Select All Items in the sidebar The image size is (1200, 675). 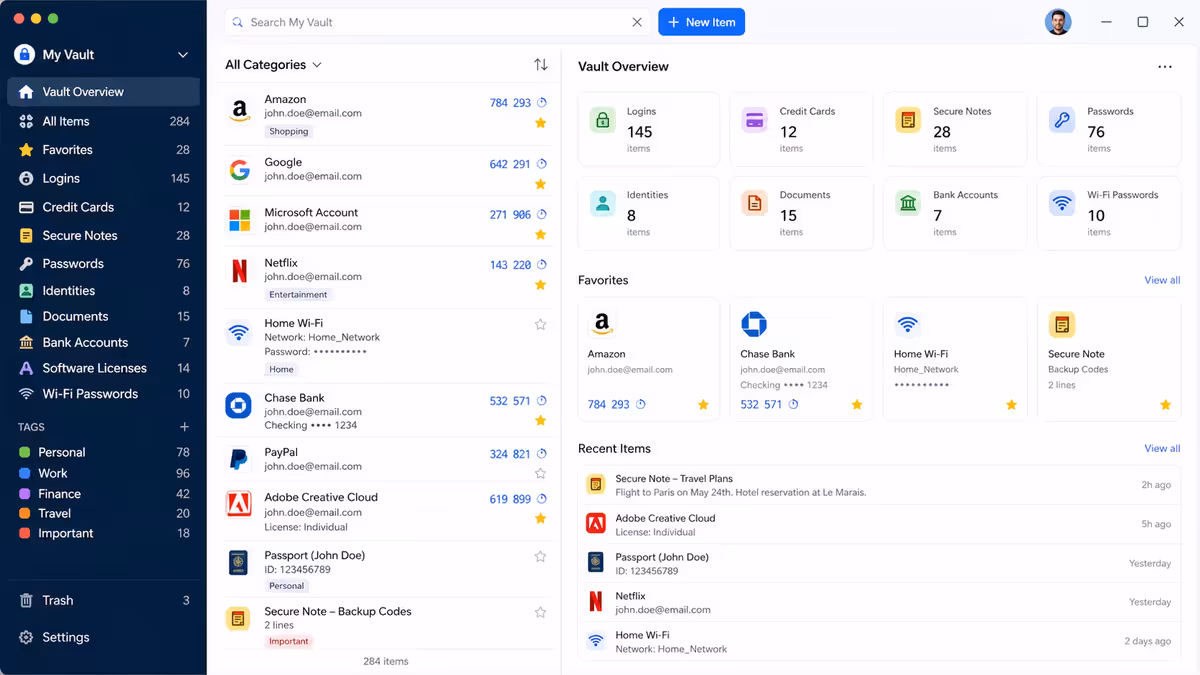104,121
